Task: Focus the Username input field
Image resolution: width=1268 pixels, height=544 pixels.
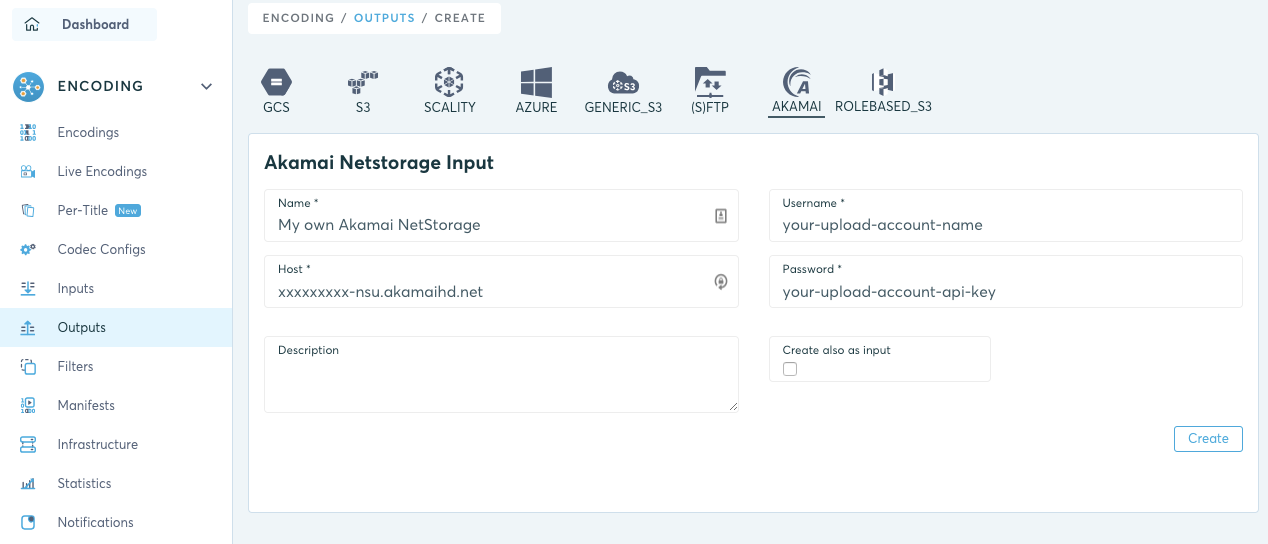Action: [1006, 215]
